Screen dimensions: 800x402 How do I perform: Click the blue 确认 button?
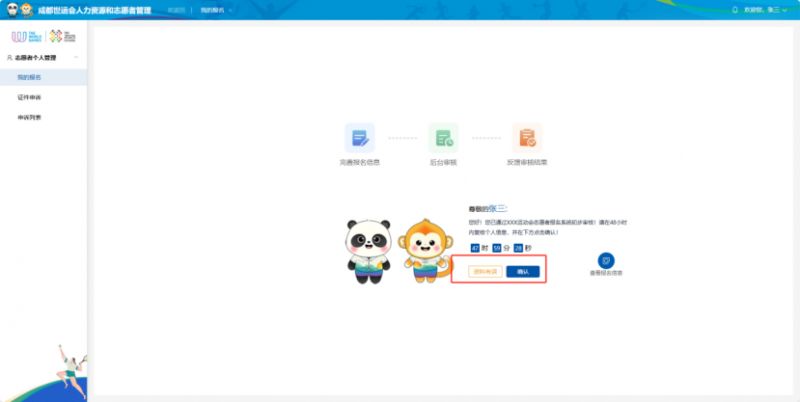pos(523,272)
